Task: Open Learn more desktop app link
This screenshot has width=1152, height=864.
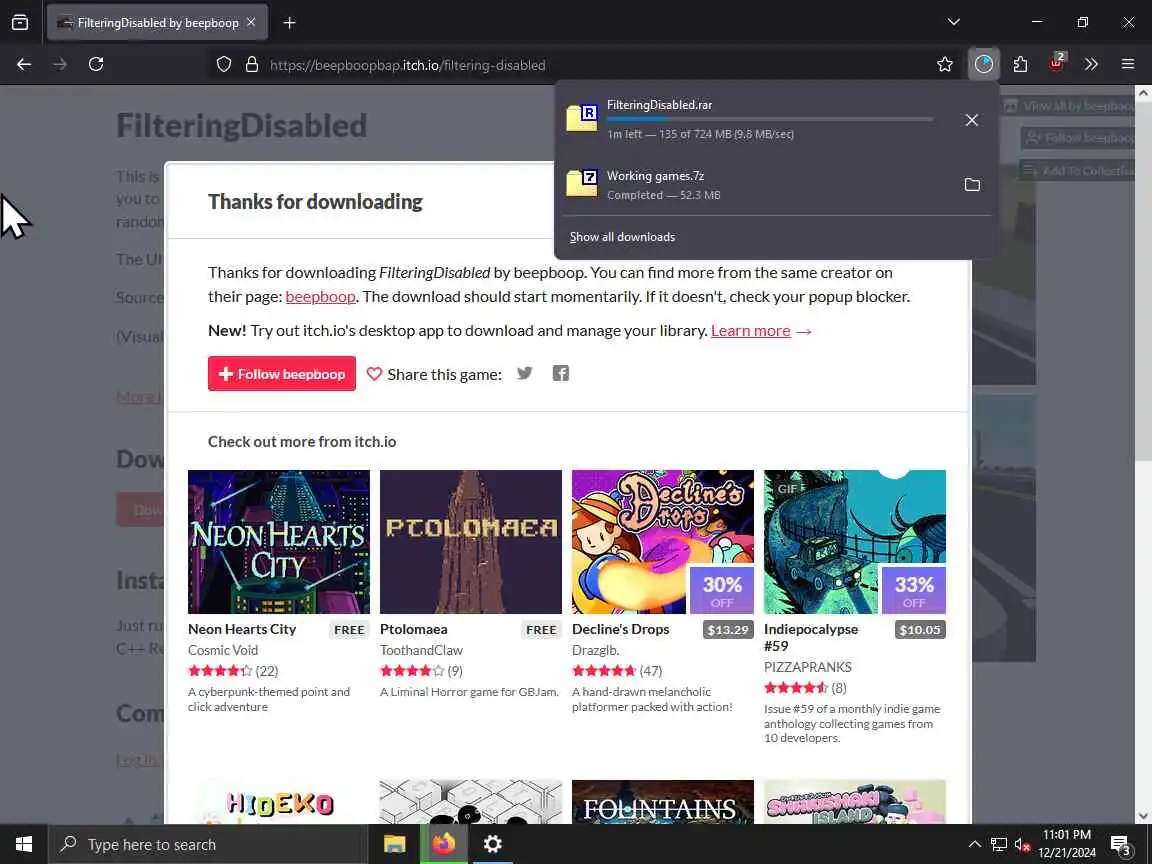Action: click(x=750, y=331)
